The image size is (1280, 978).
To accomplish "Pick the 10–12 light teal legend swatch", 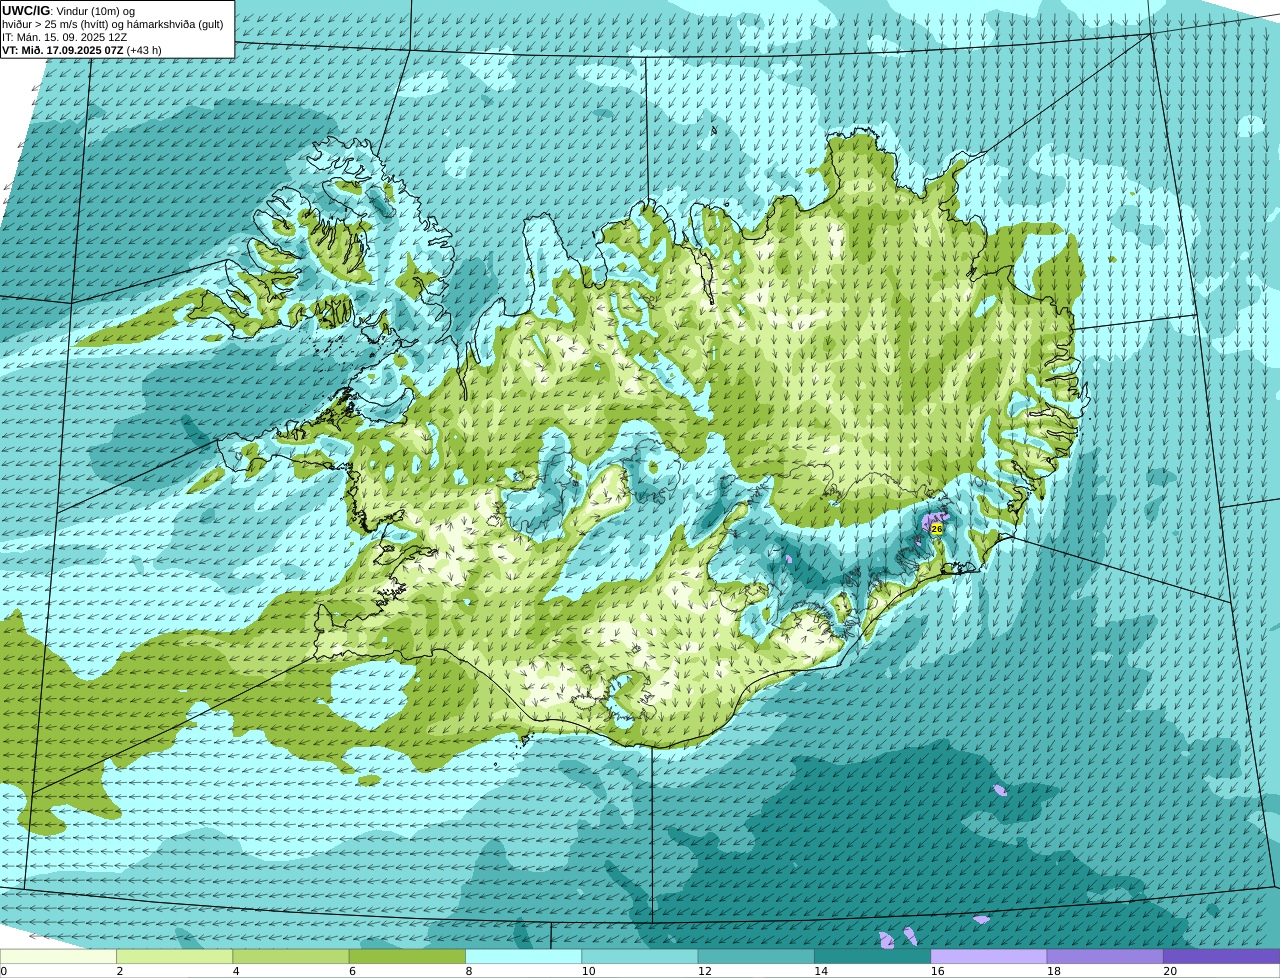I will point(640,956).
